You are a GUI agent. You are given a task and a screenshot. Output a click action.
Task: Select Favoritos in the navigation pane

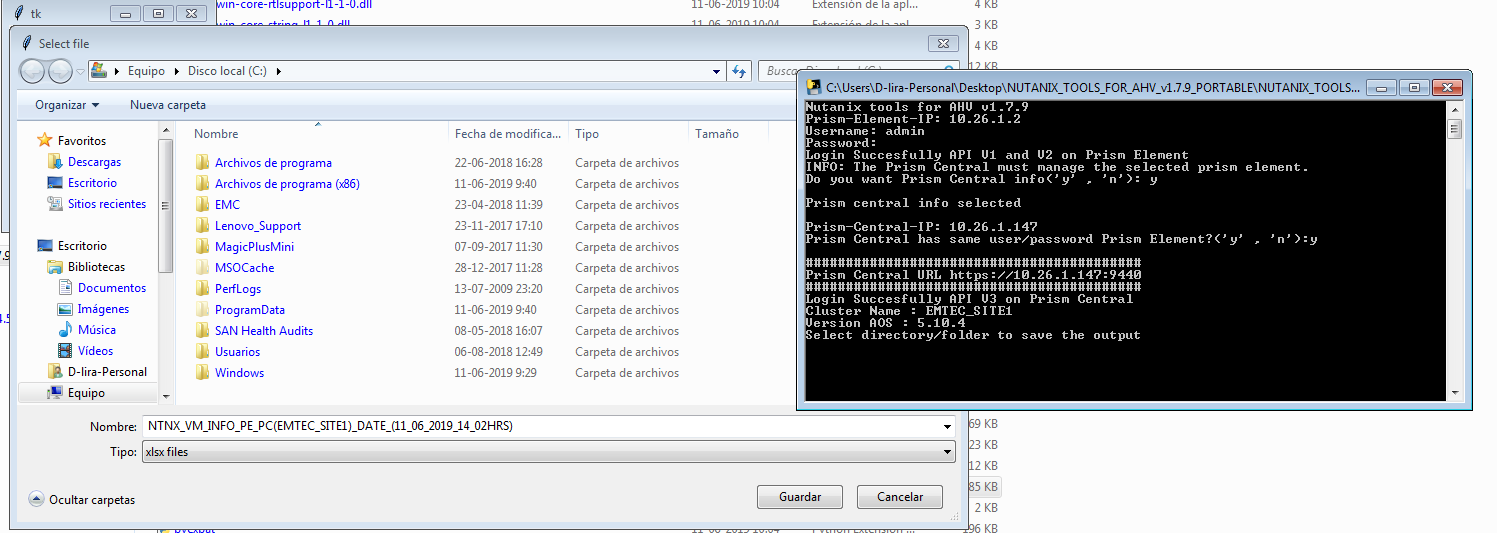point(82,141)
